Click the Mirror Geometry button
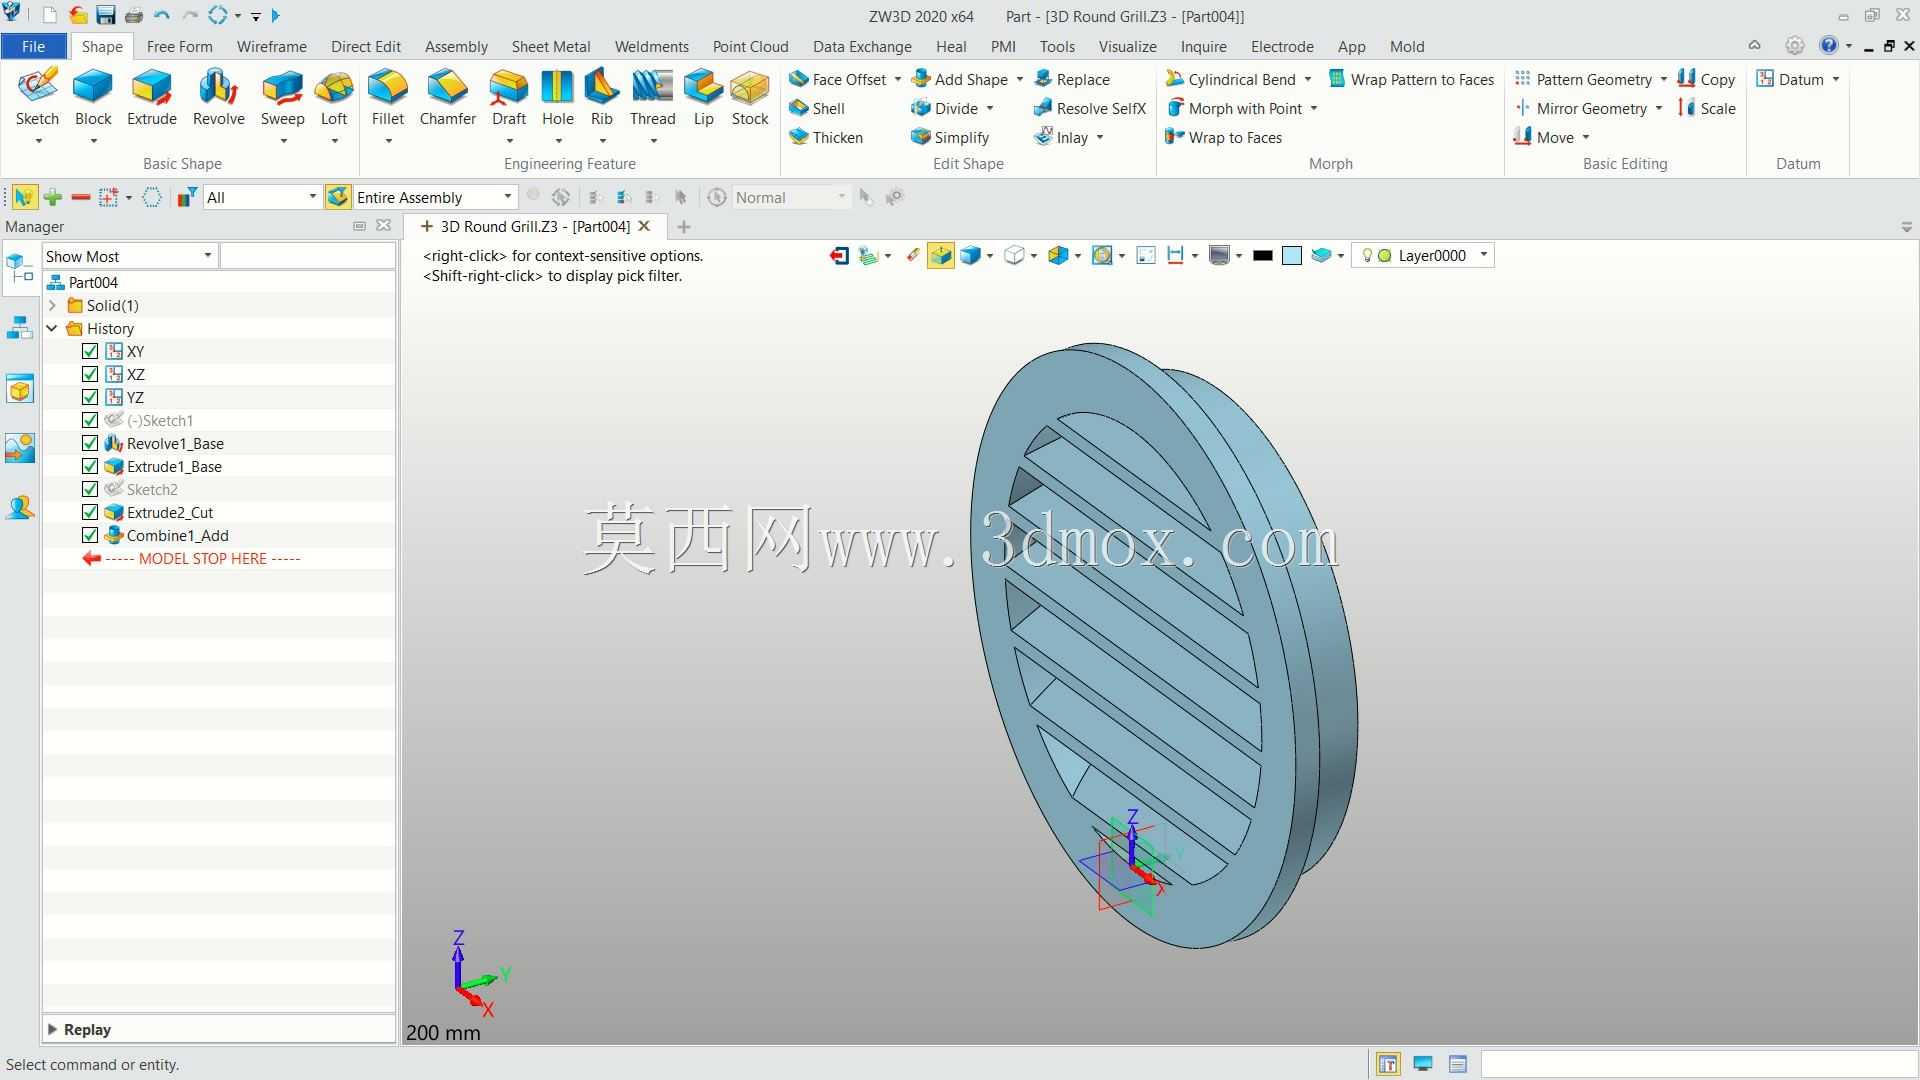This screenshot has height=1080, width=1920. coord(1580,108)
